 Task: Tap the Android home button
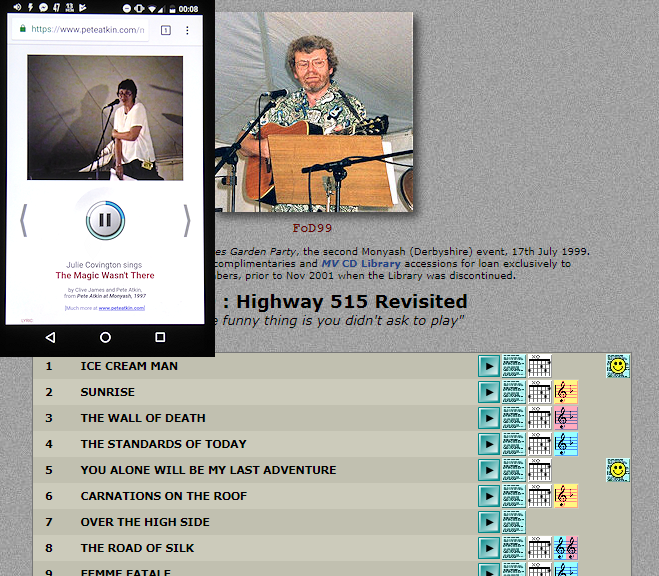pyautogui.click(x=105, y=337)
